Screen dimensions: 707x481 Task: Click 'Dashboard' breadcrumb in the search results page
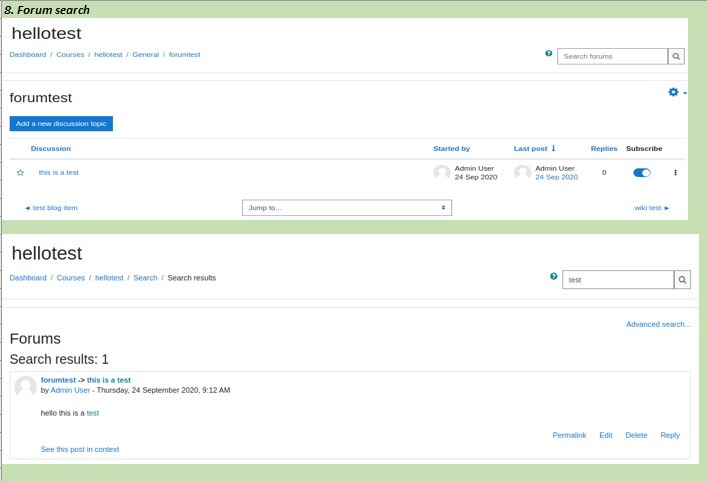click(x=28, y=278)
